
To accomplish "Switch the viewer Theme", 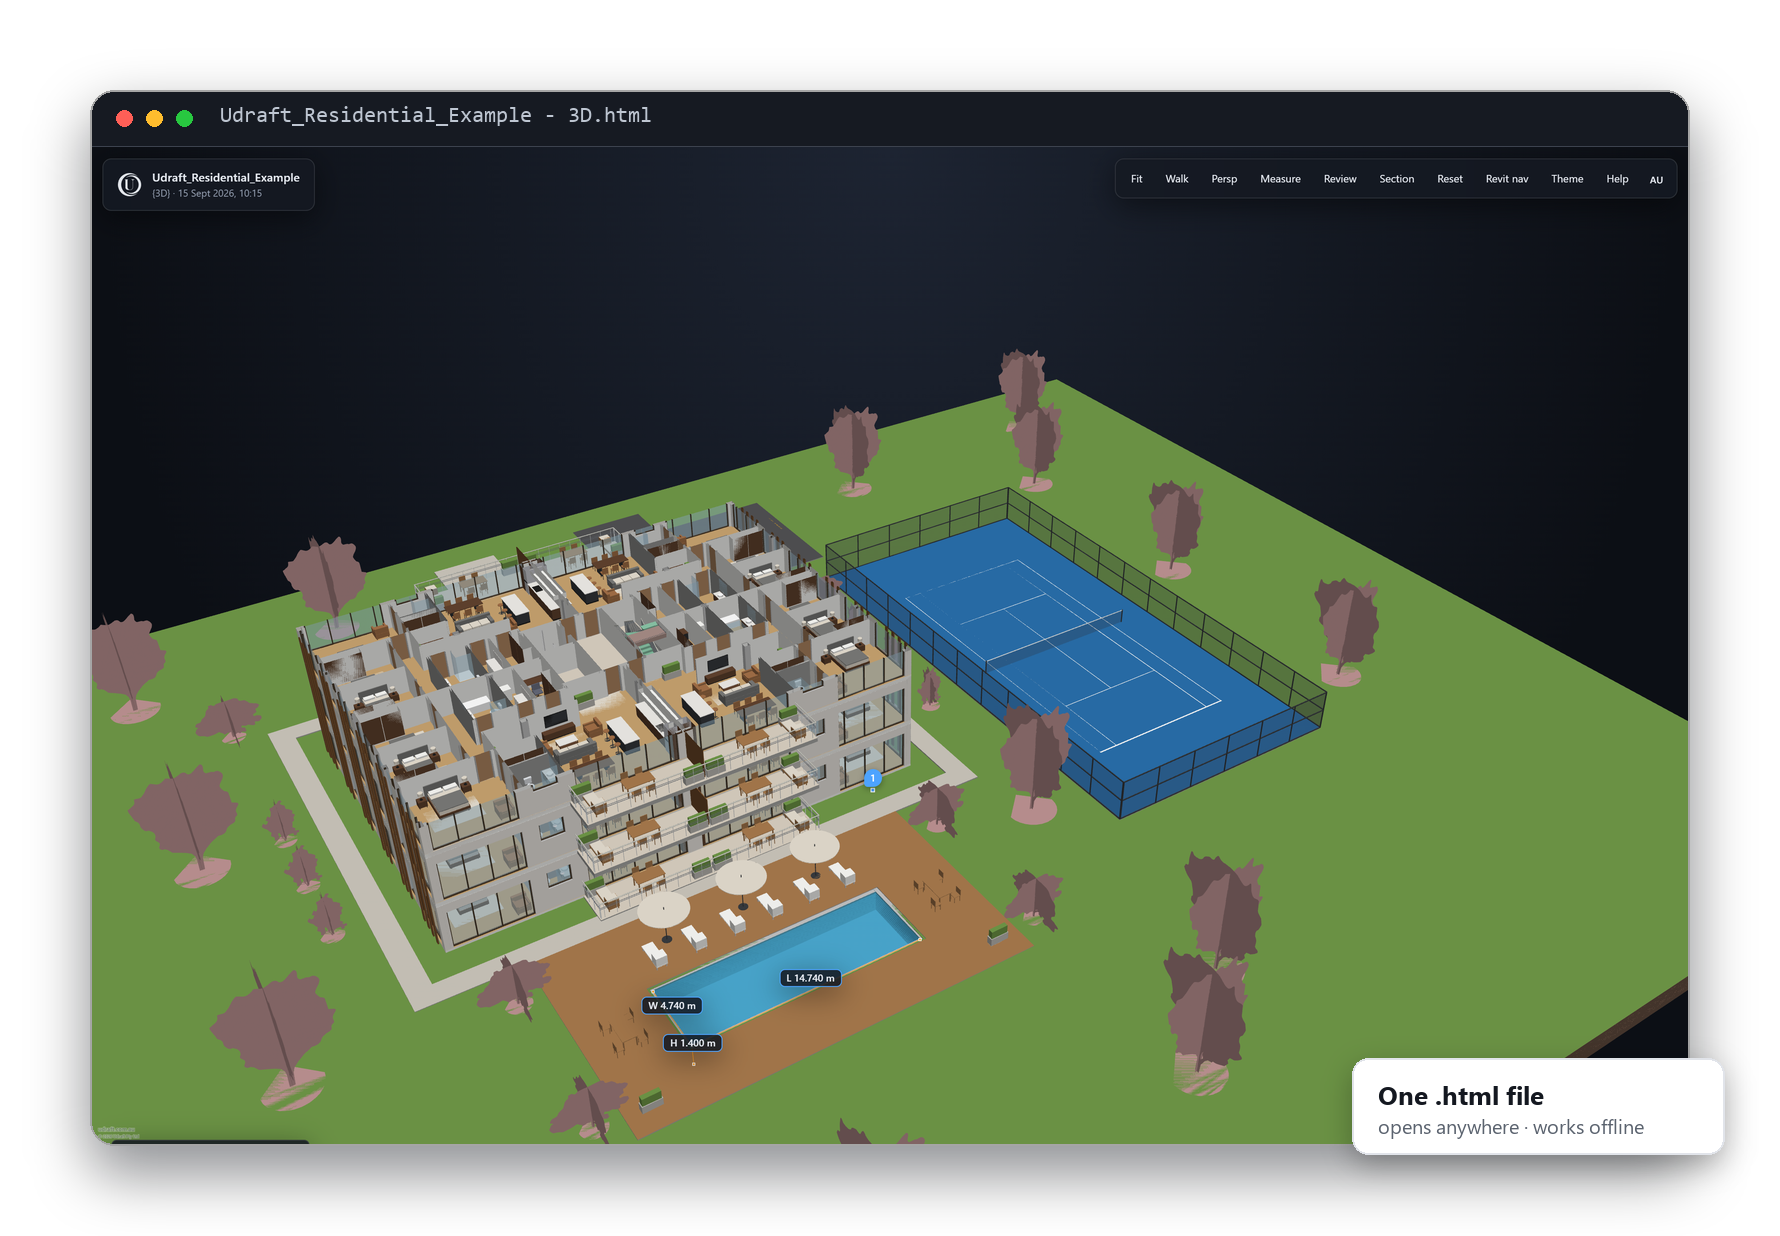I will 1567,179.
